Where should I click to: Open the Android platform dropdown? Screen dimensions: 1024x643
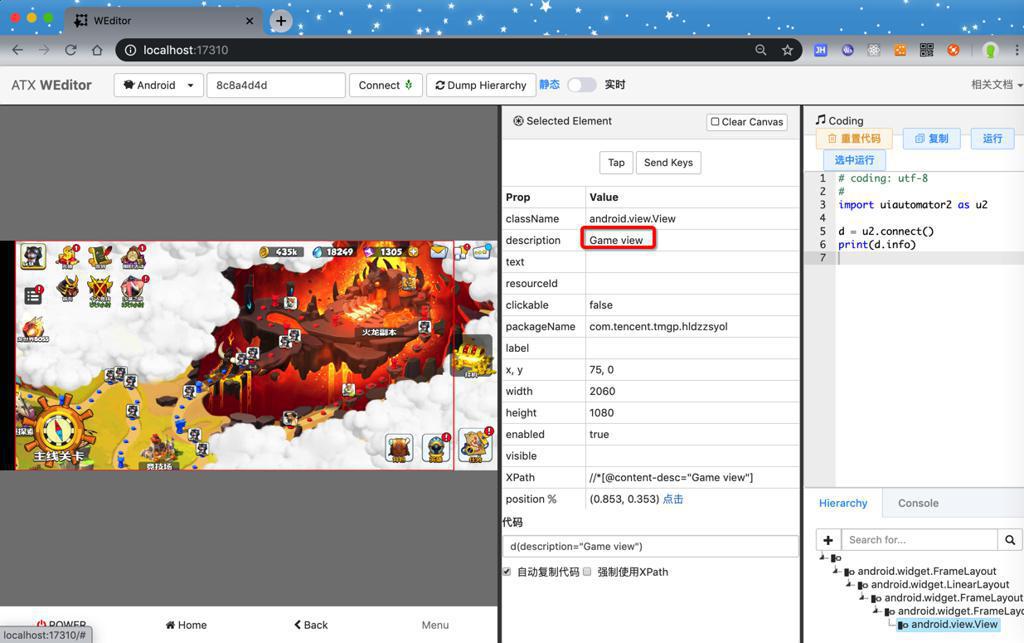point(159,86)
